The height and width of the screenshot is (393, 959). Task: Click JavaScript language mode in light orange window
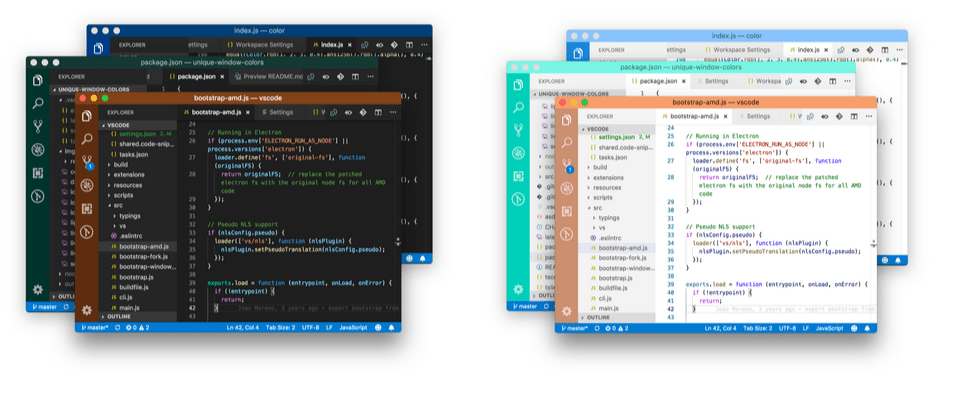pos(829,328)
